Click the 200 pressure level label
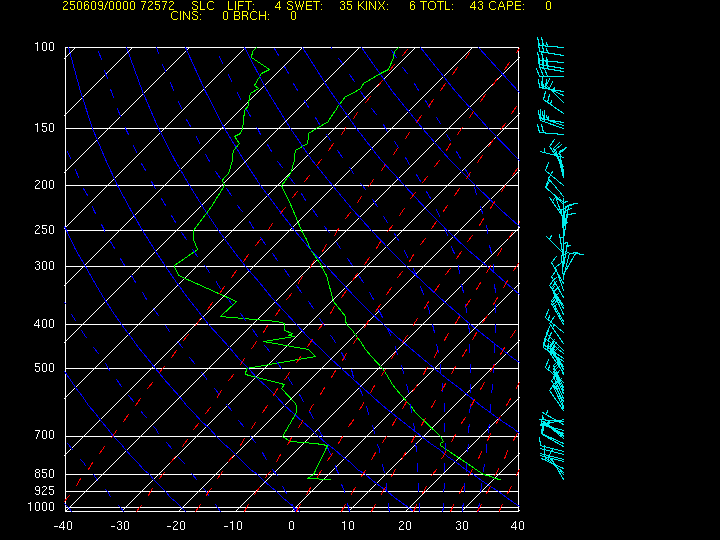This screenshot has height=540, width=720. pos(45,185)
